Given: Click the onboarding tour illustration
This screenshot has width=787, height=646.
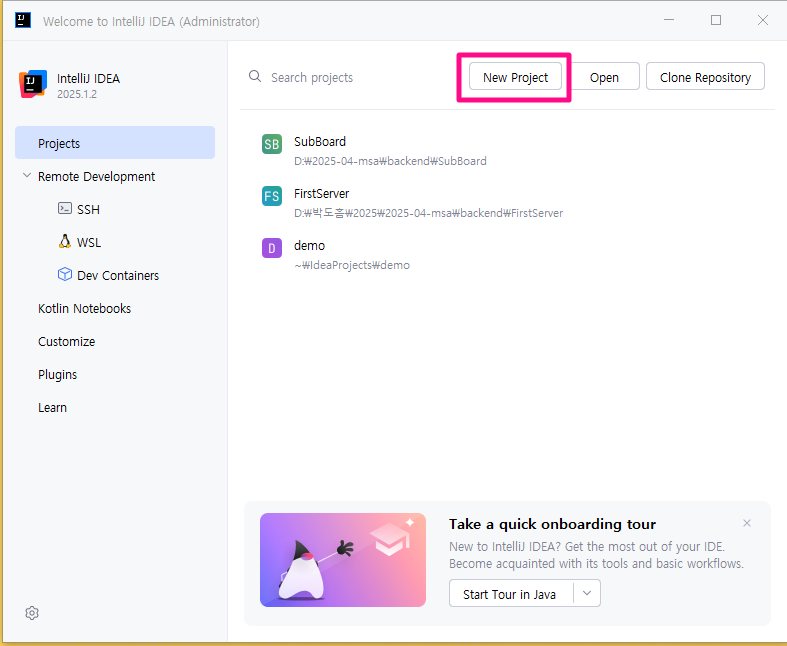Looking at the screenshot, I should tap(343, 560).
